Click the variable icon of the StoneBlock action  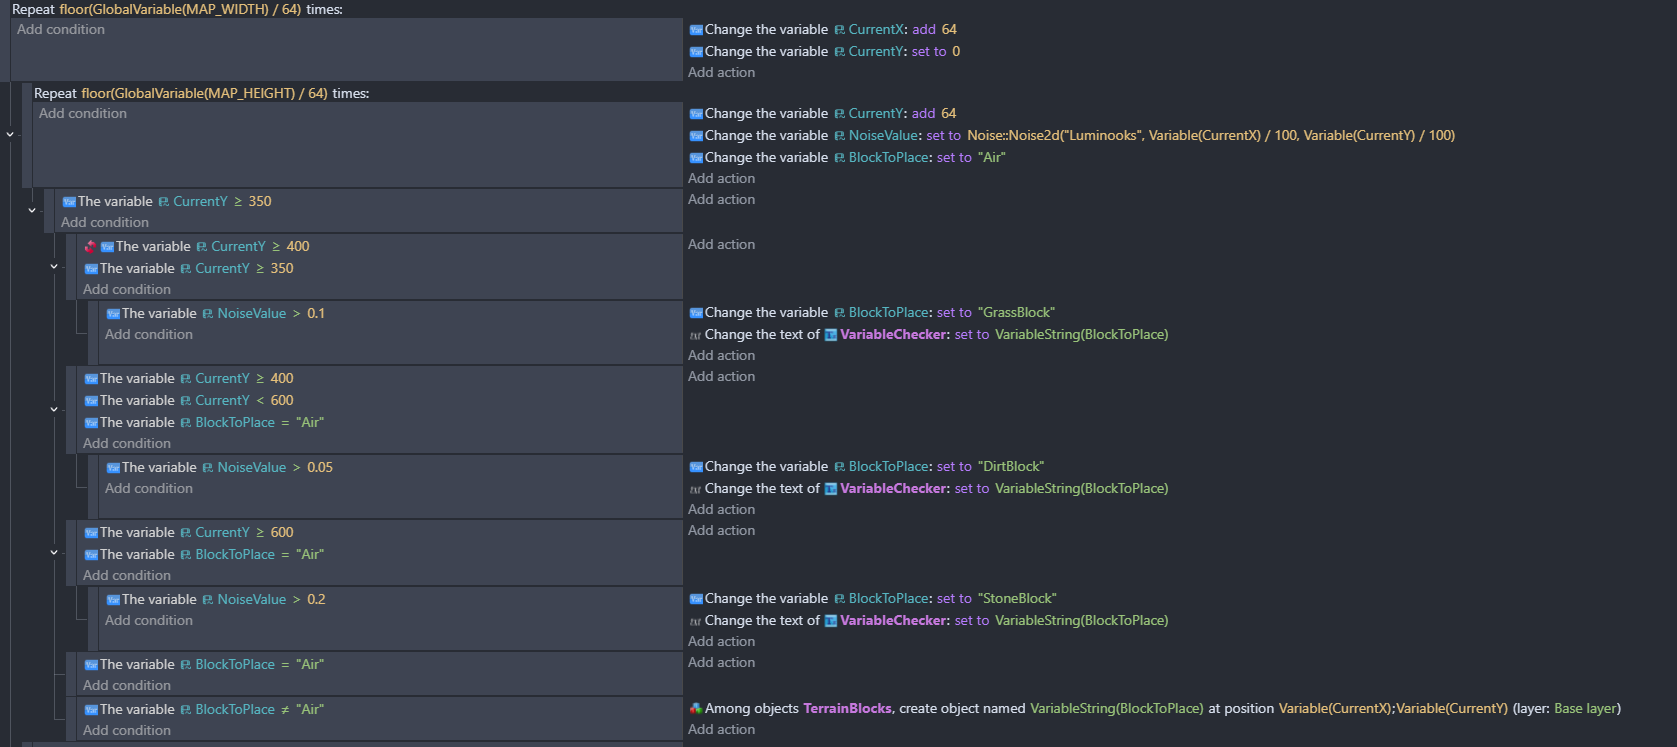point(696,599)
